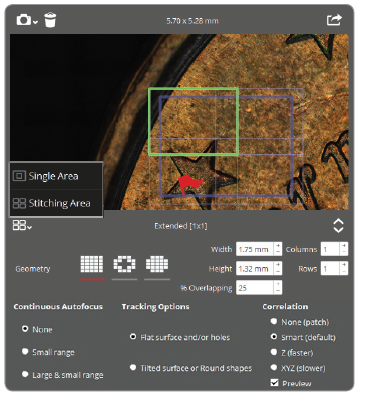Screen dimensions: 368x399
Task: Open the camera snapshot menu
Action: (27, 20)
